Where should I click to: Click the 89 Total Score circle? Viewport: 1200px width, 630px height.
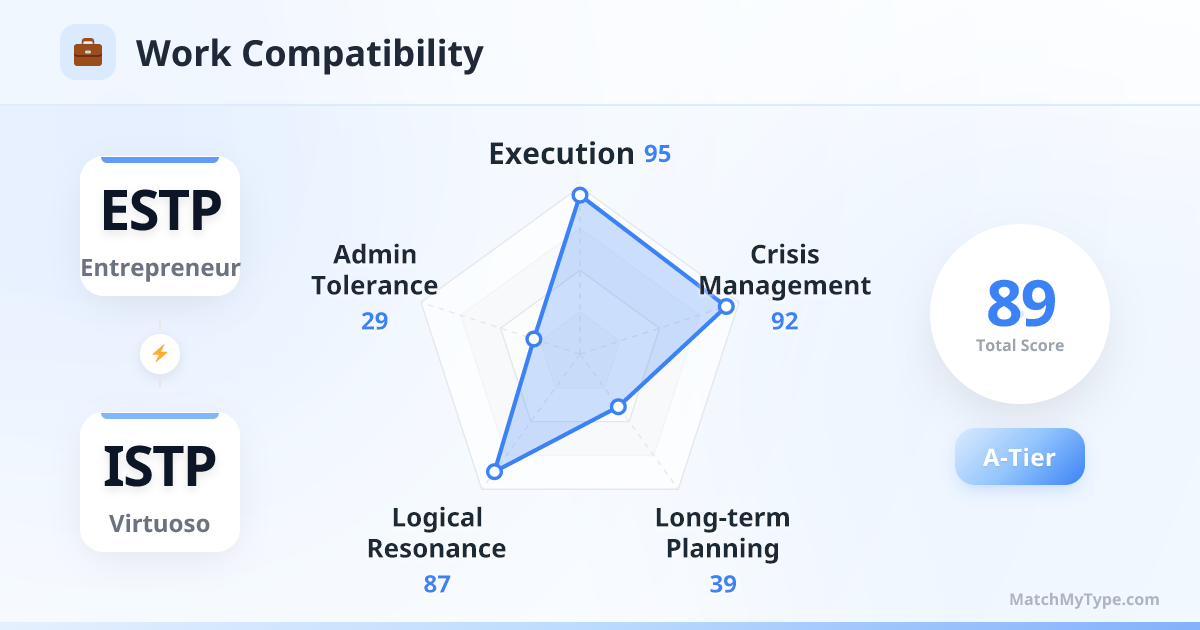pyautogui.click(x=1020, y=314)
